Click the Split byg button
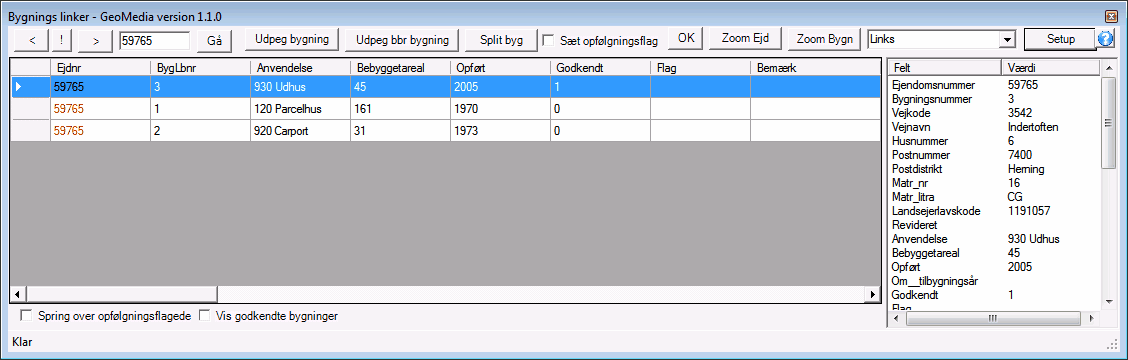The width and height of the screenshot is (1128, 360). (502, 40)
